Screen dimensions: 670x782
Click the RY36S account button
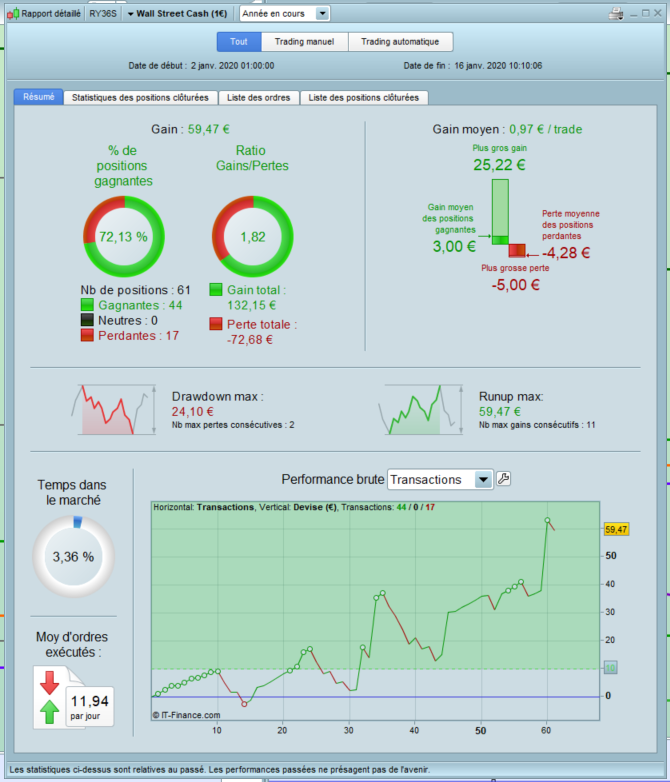pyautogui.click(x=103, y=13)
